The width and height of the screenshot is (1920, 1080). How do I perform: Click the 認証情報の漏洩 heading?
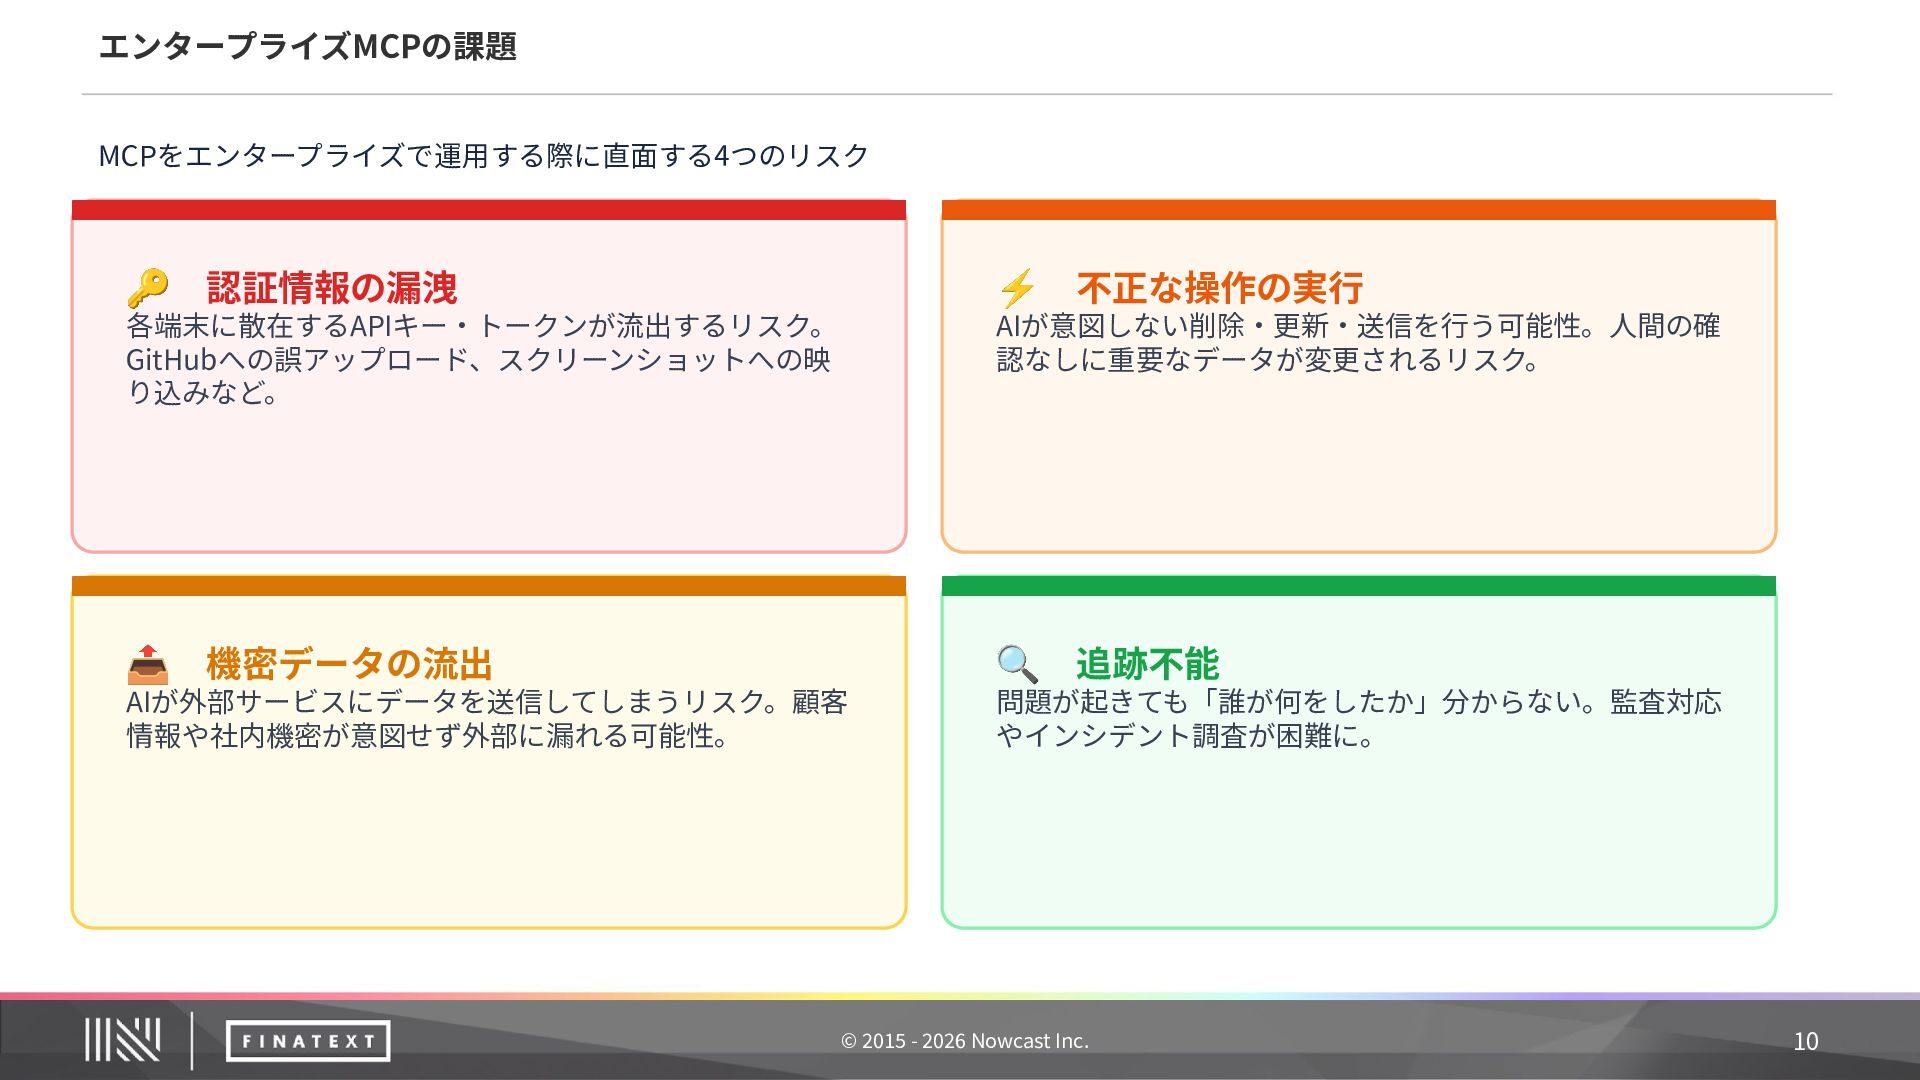click(332, 288)
